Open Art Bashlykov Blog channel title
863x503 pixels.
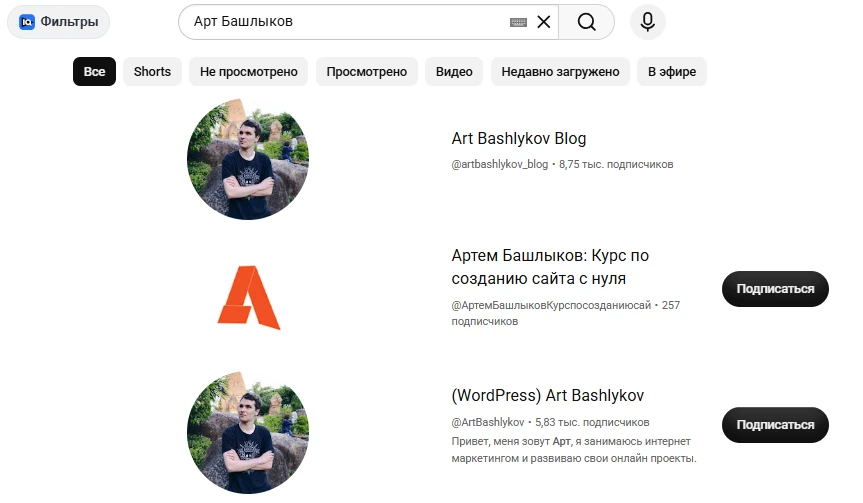(x=518, y=139)
